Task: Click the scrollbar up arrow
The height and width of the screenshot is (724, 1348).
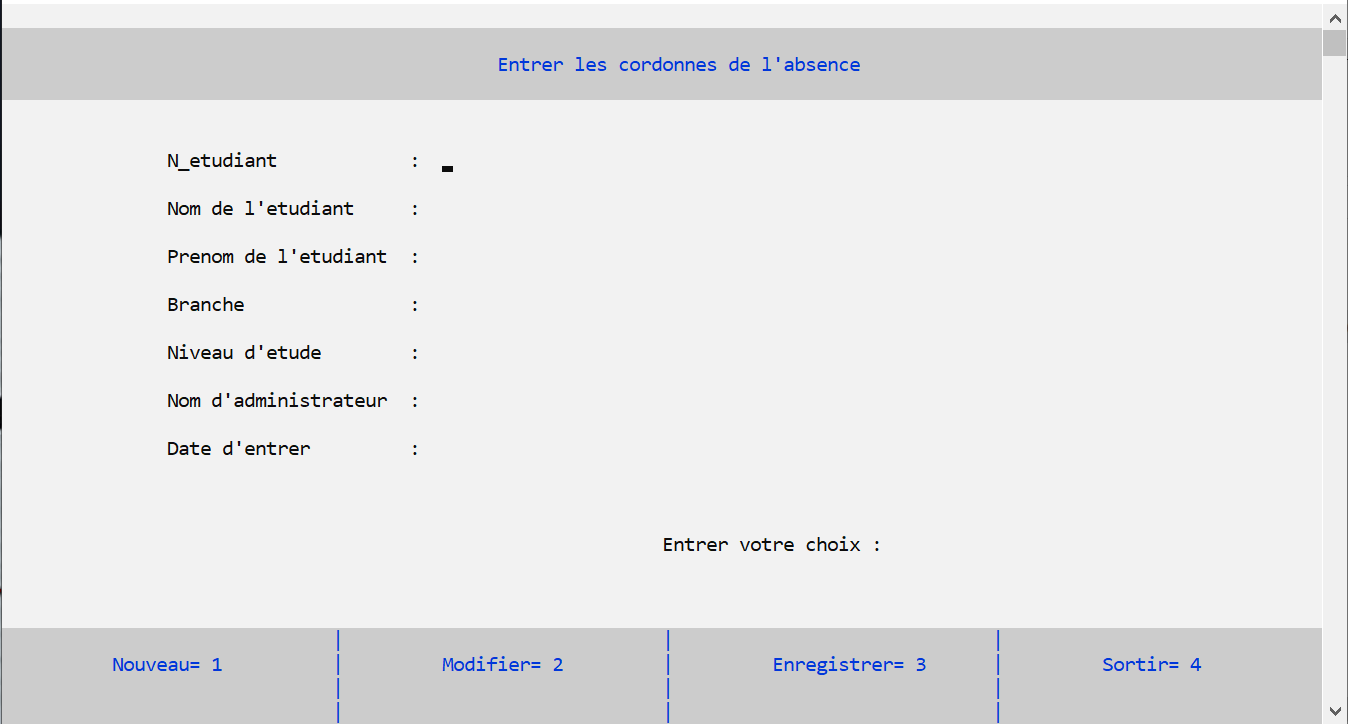Action: click(x=1335, y=17)
